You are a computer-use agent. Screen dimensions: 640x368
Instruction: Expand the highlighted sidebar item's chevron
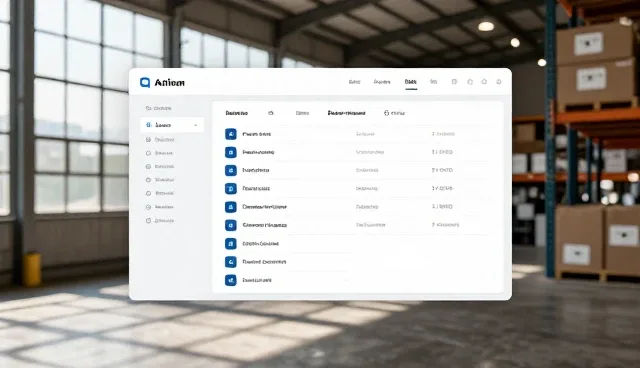196,125
